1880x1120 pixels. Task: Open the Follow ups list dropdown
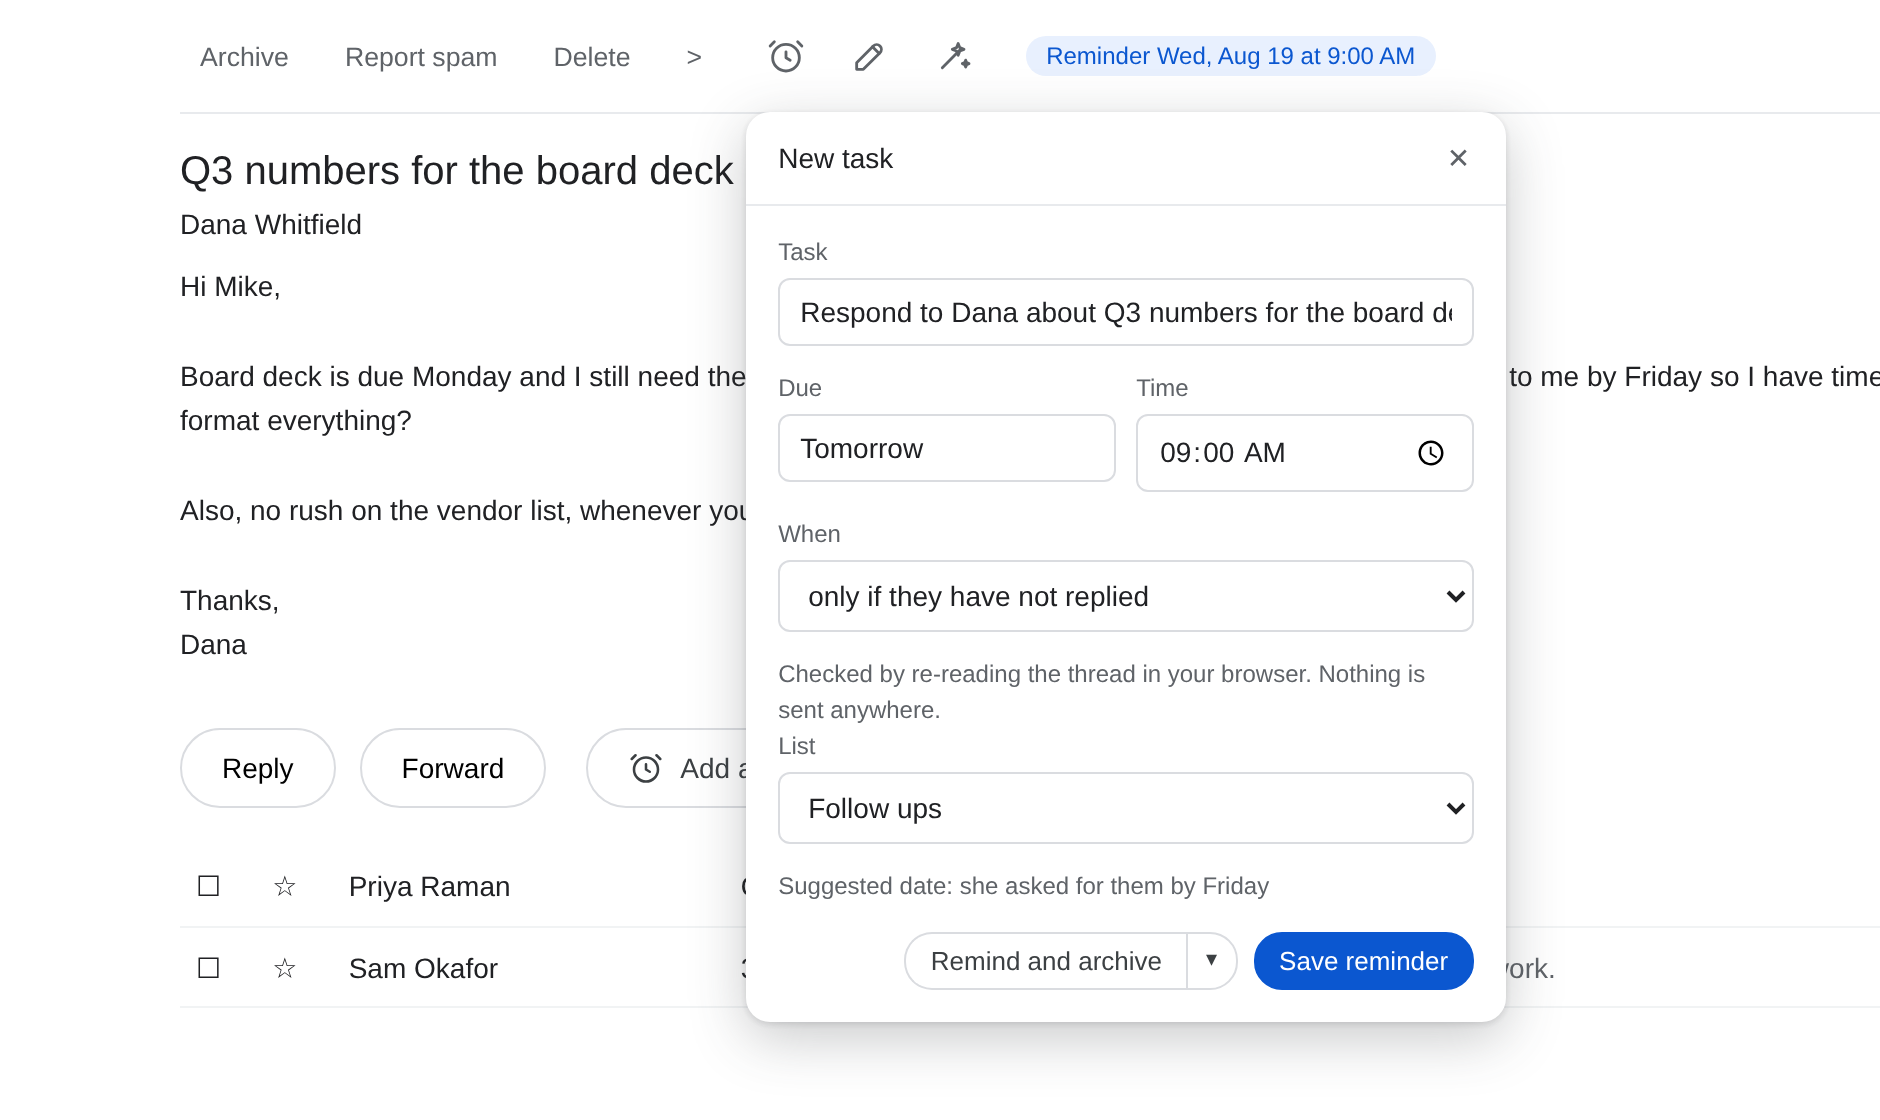click(x=1125, y=808)
